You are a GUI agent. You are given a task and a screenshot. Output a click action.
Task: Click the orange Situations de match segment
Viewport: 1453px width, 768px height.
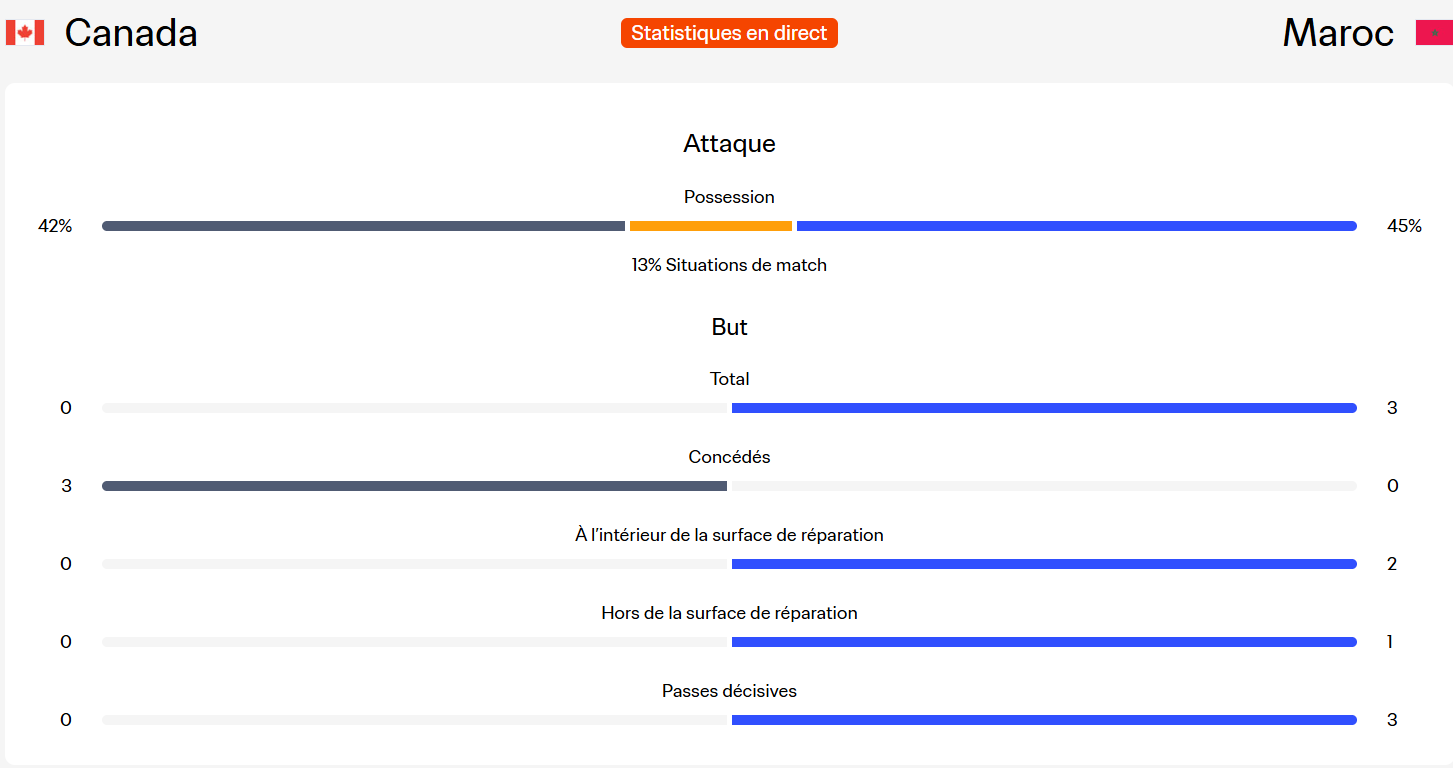click(711, 226)
